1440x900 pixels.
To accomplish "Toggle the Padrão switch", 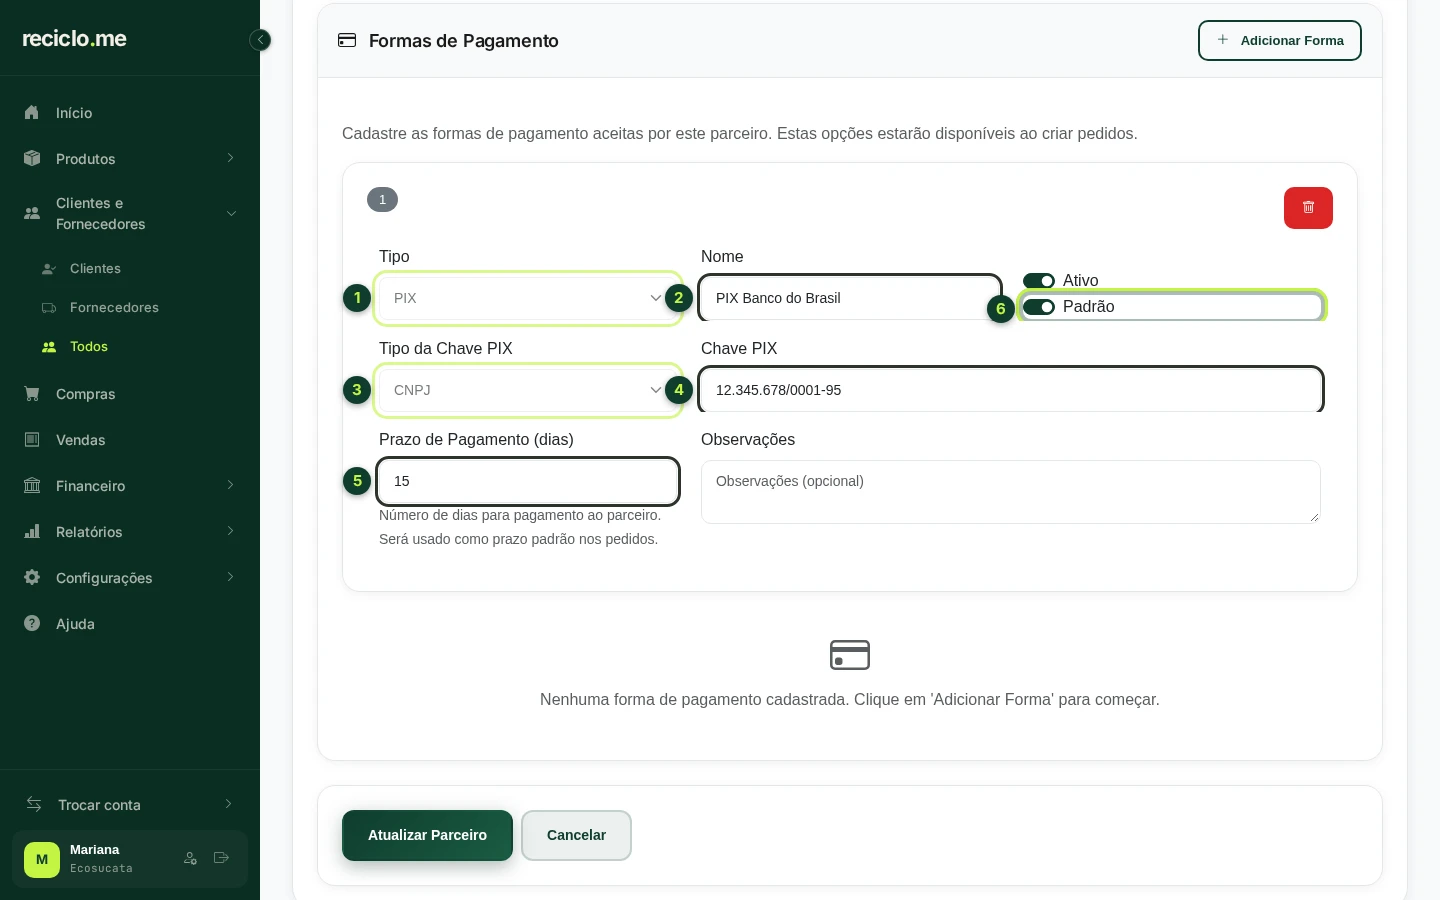I will (x=1039, y=307).
